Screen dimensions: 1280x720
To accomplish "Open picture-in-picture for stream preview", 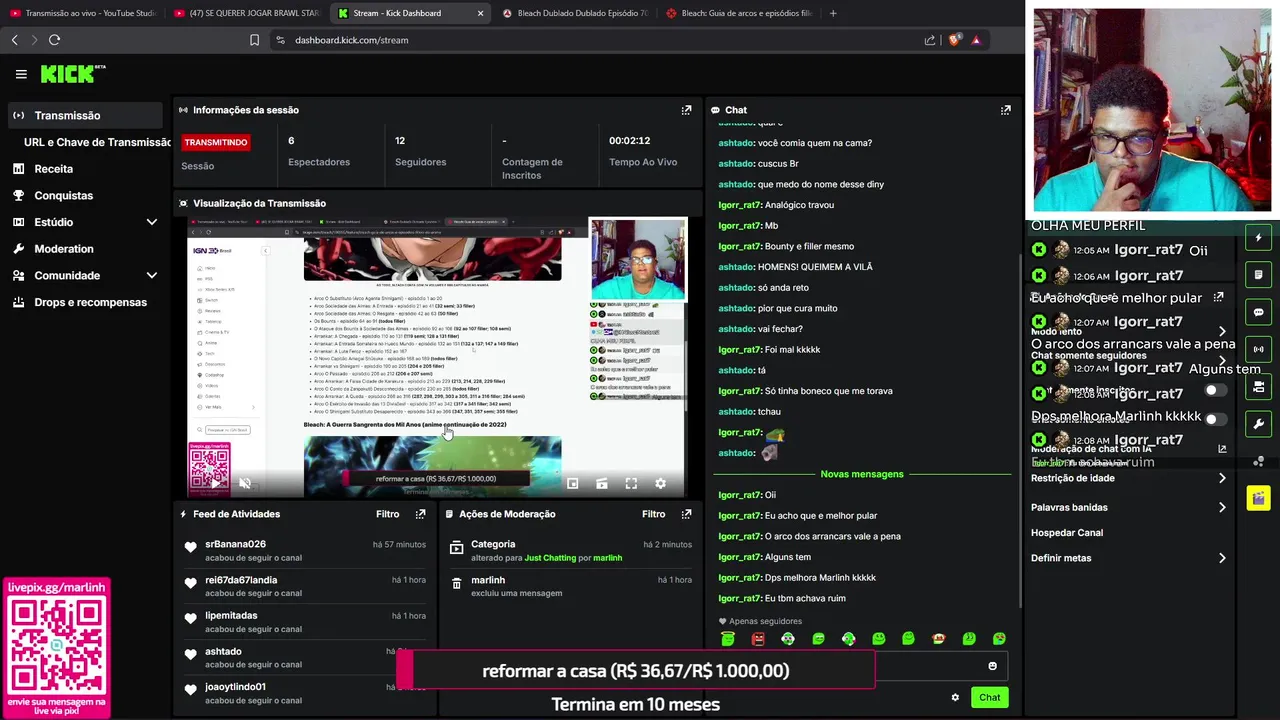I will pyautogui.click(x=572, y=483).
